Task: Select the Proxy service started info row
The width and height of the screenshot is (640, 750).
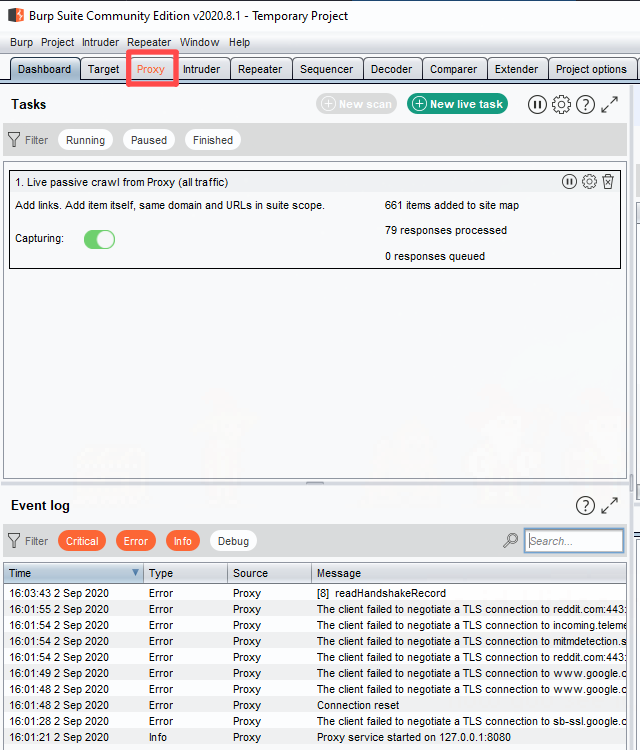Action: point(315,737)
